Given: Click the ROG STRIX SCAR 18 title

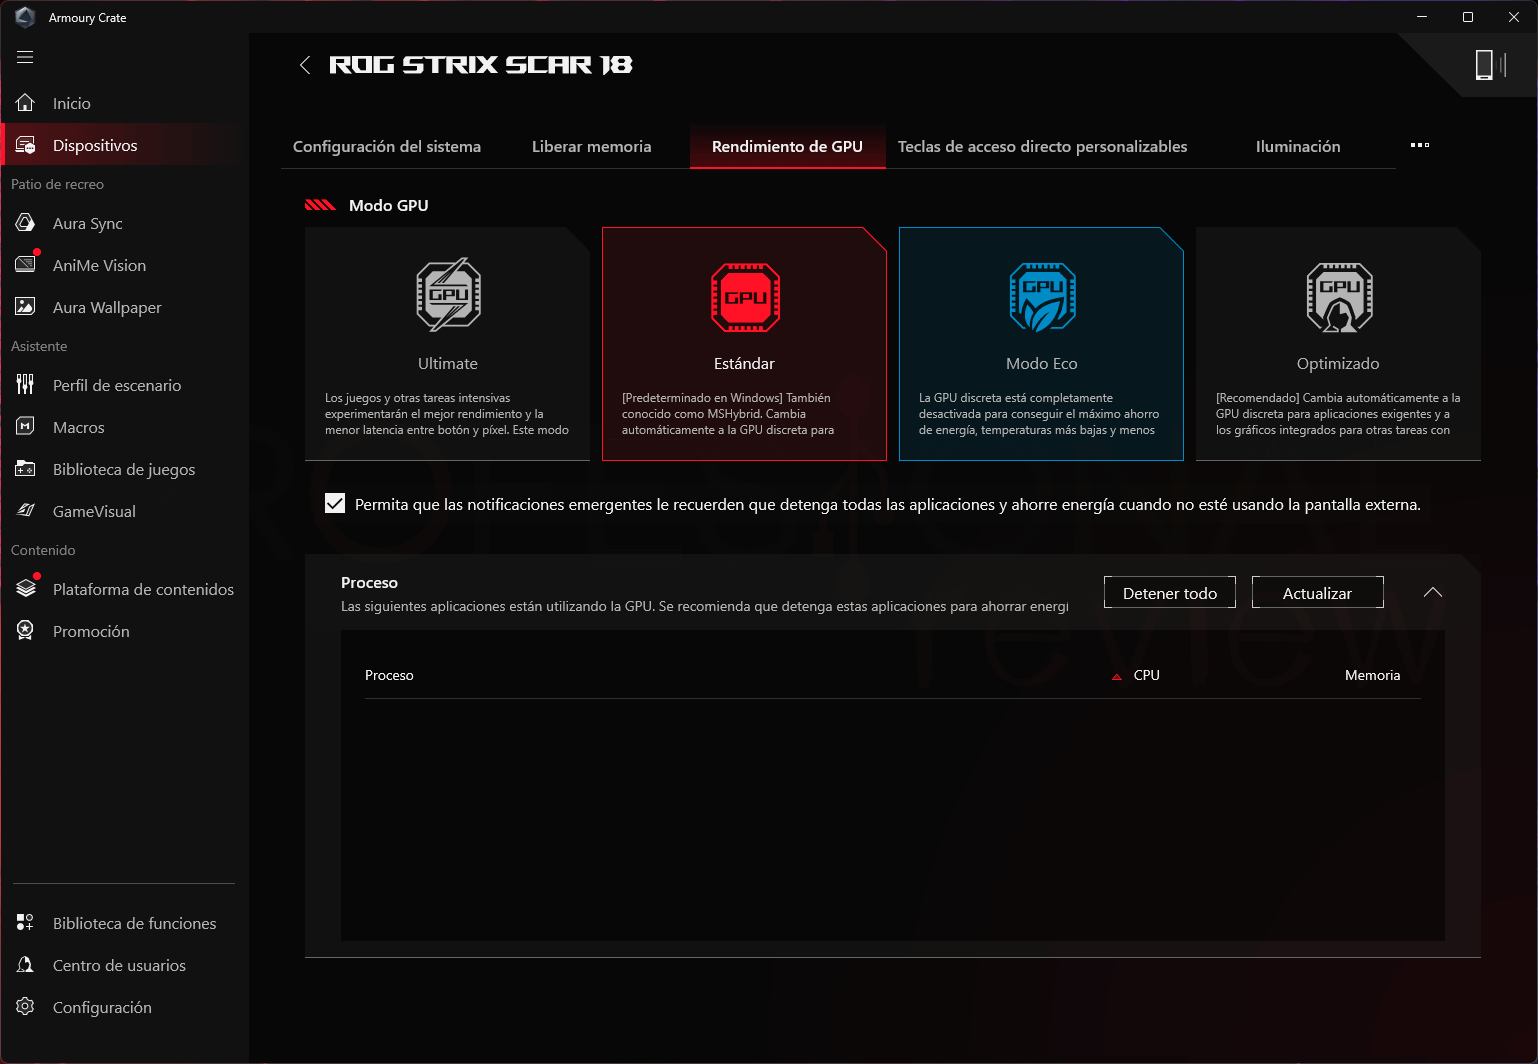Looking at the screenshot, I should pos(481,65).
